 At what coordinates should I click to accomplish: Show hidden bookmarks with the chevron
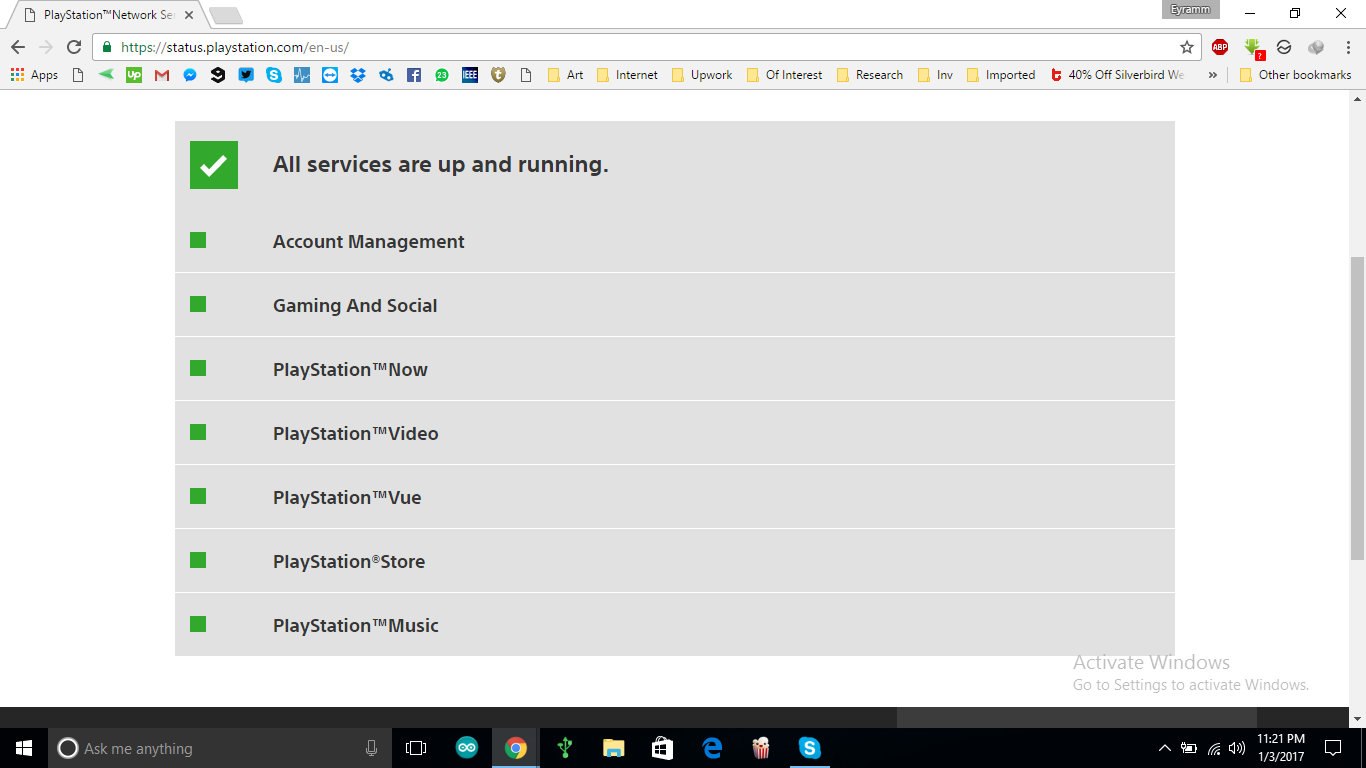coord(1213,75)
